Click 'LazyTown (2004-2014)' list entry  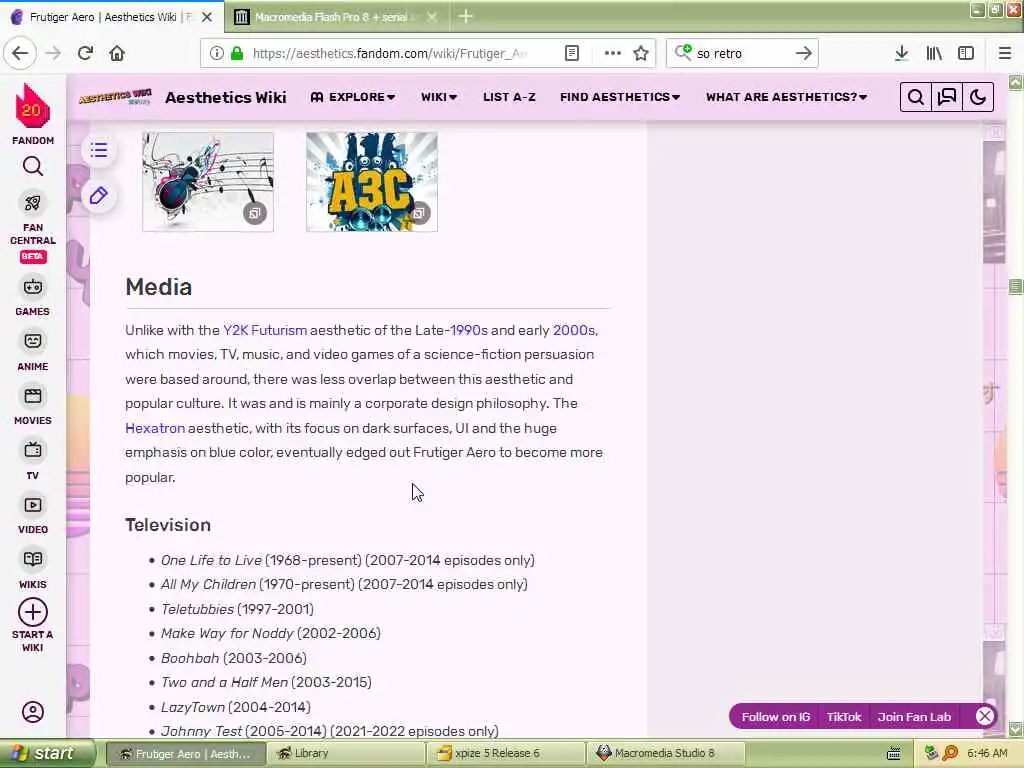coord(236,707)
